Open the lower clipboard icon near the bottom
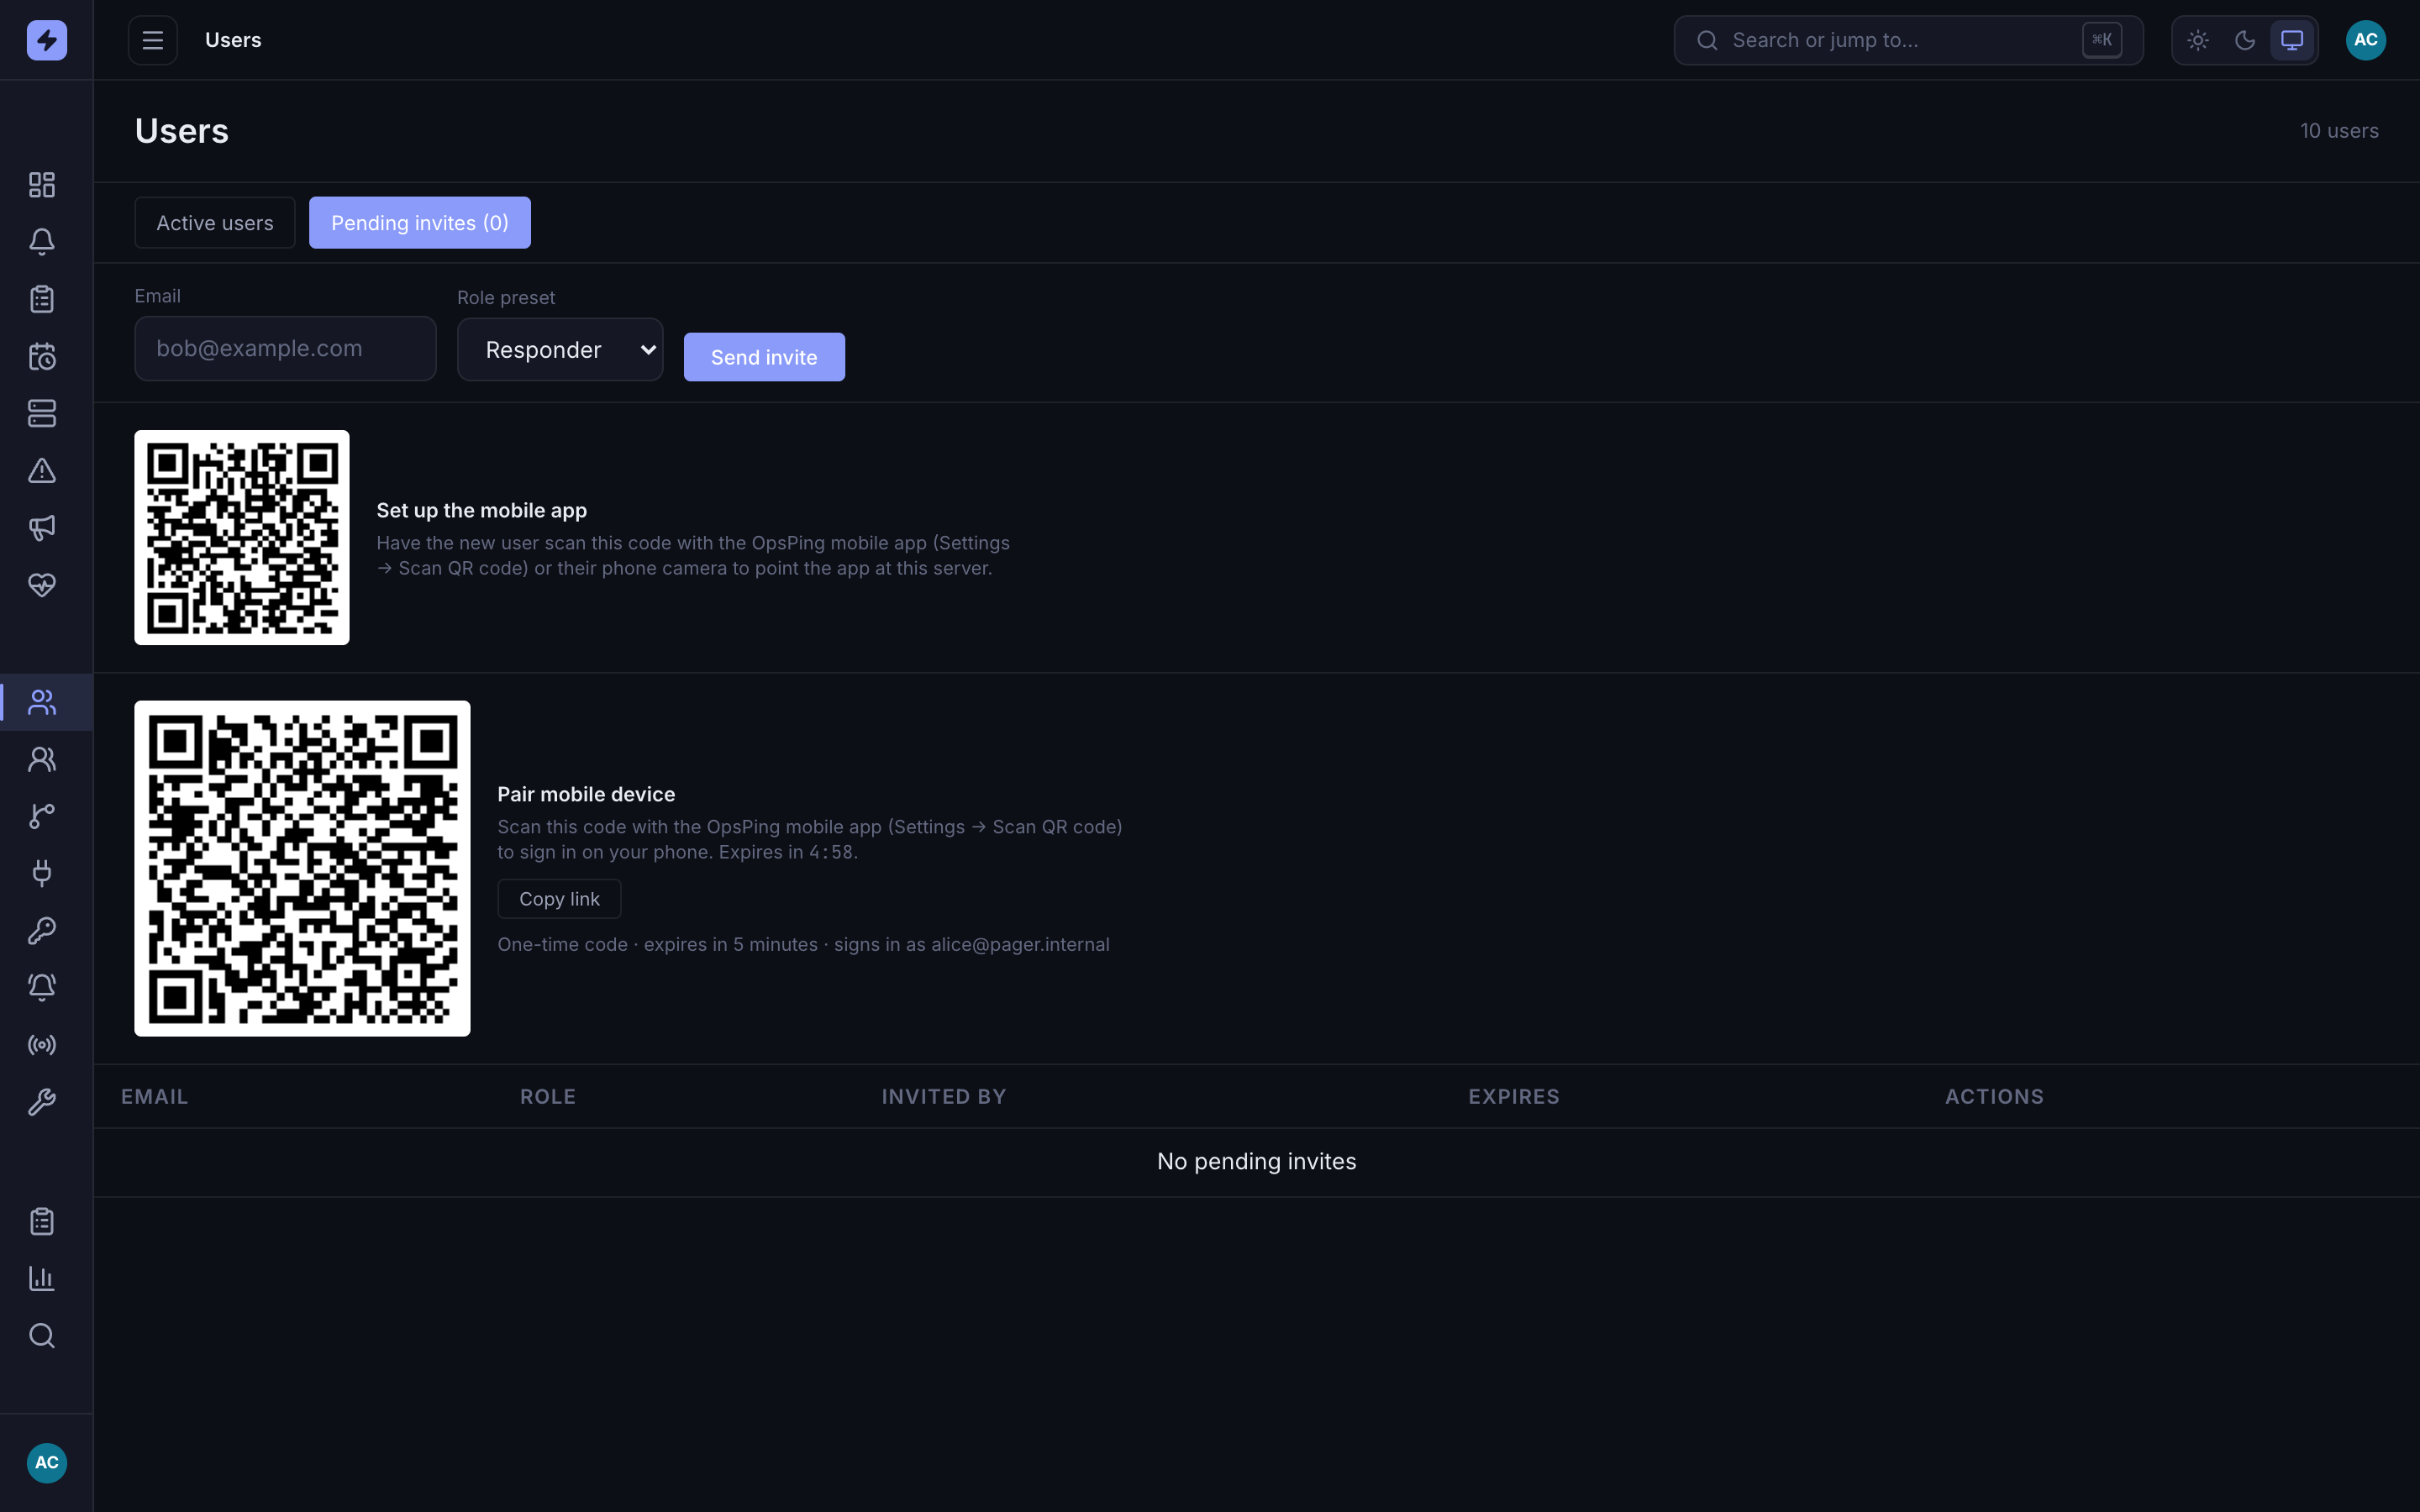The image size is (2420, 1512). [42, 1221]
